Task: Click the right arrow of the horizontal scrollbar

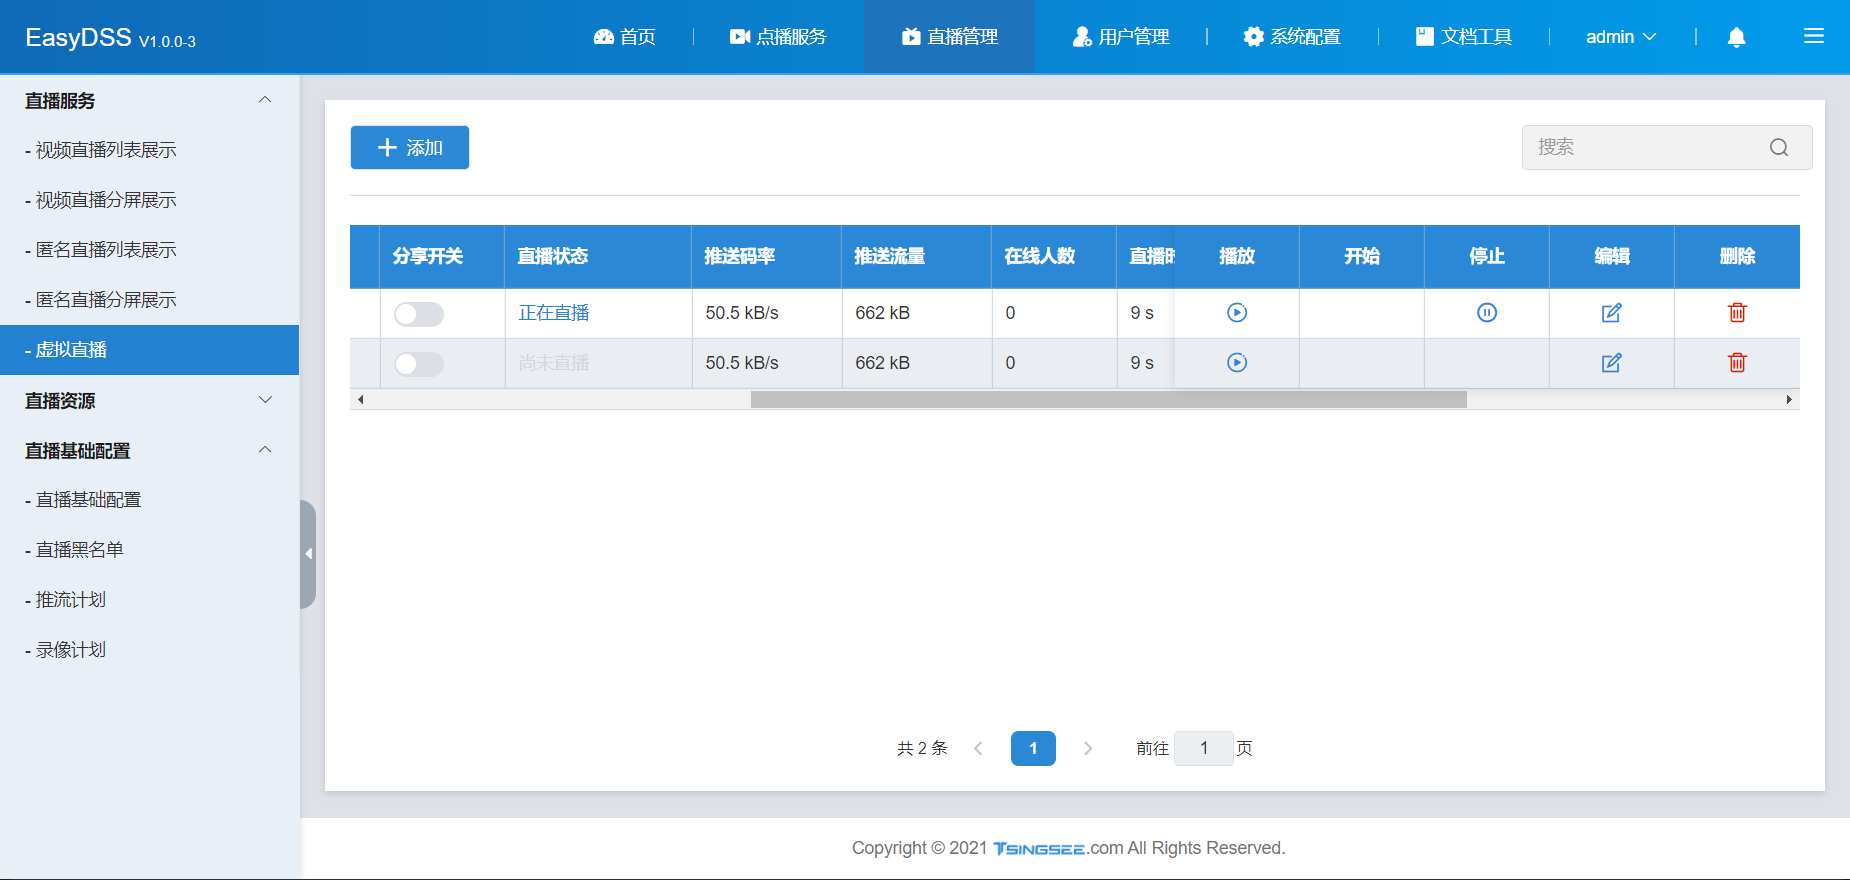Action: (x=1789, y=400)
